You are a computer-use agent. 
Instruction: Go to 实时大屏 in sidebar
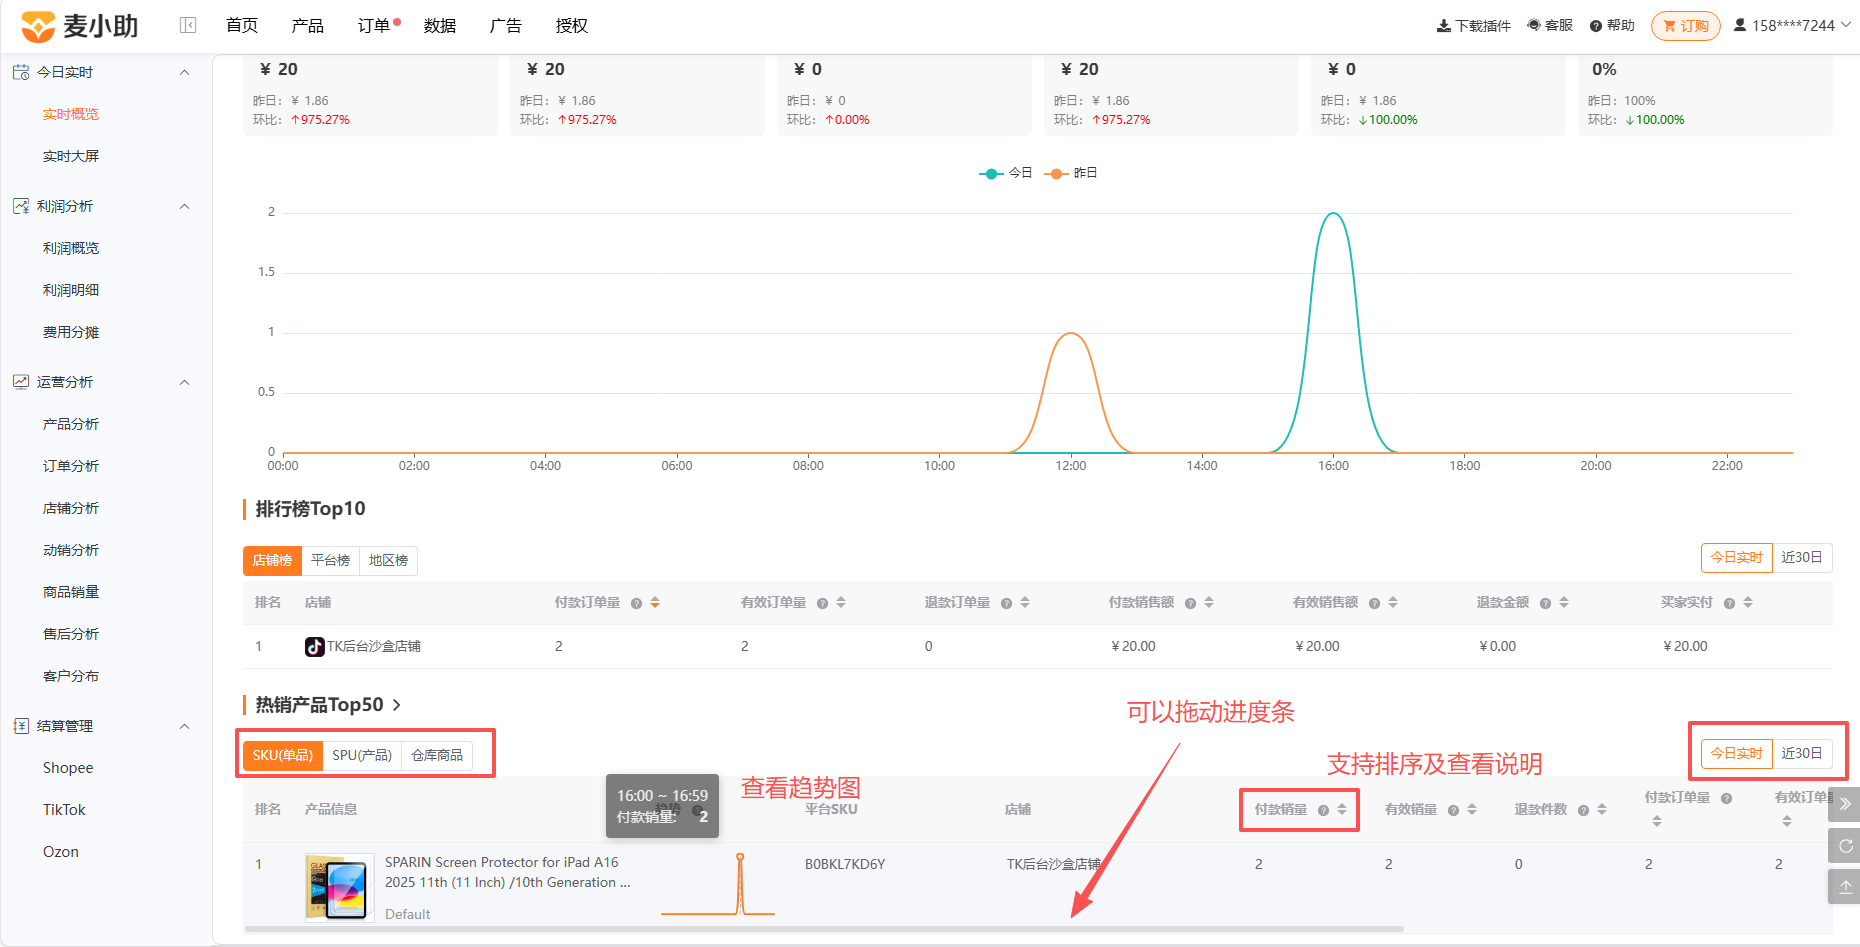coord(71,156)
